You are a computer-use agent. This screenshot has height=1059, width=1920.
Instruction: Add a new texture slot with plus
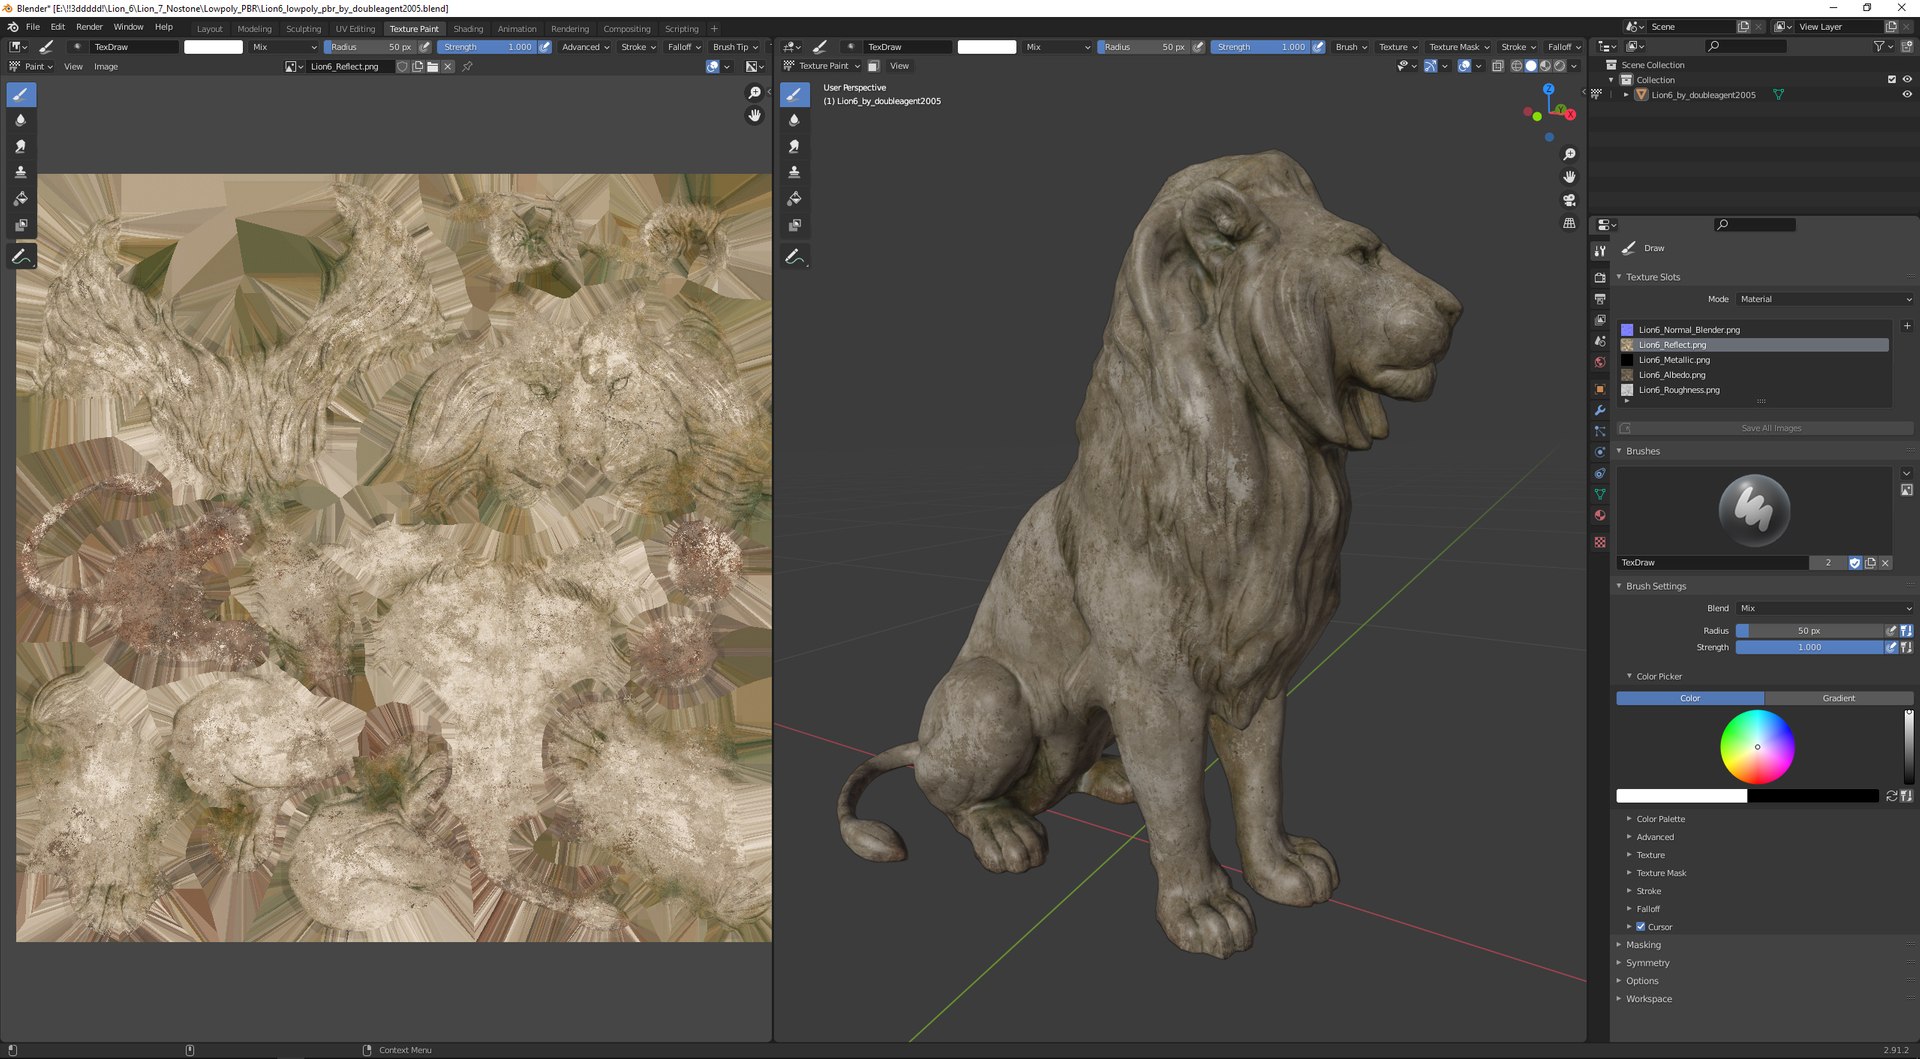[x=1906, y=326]
